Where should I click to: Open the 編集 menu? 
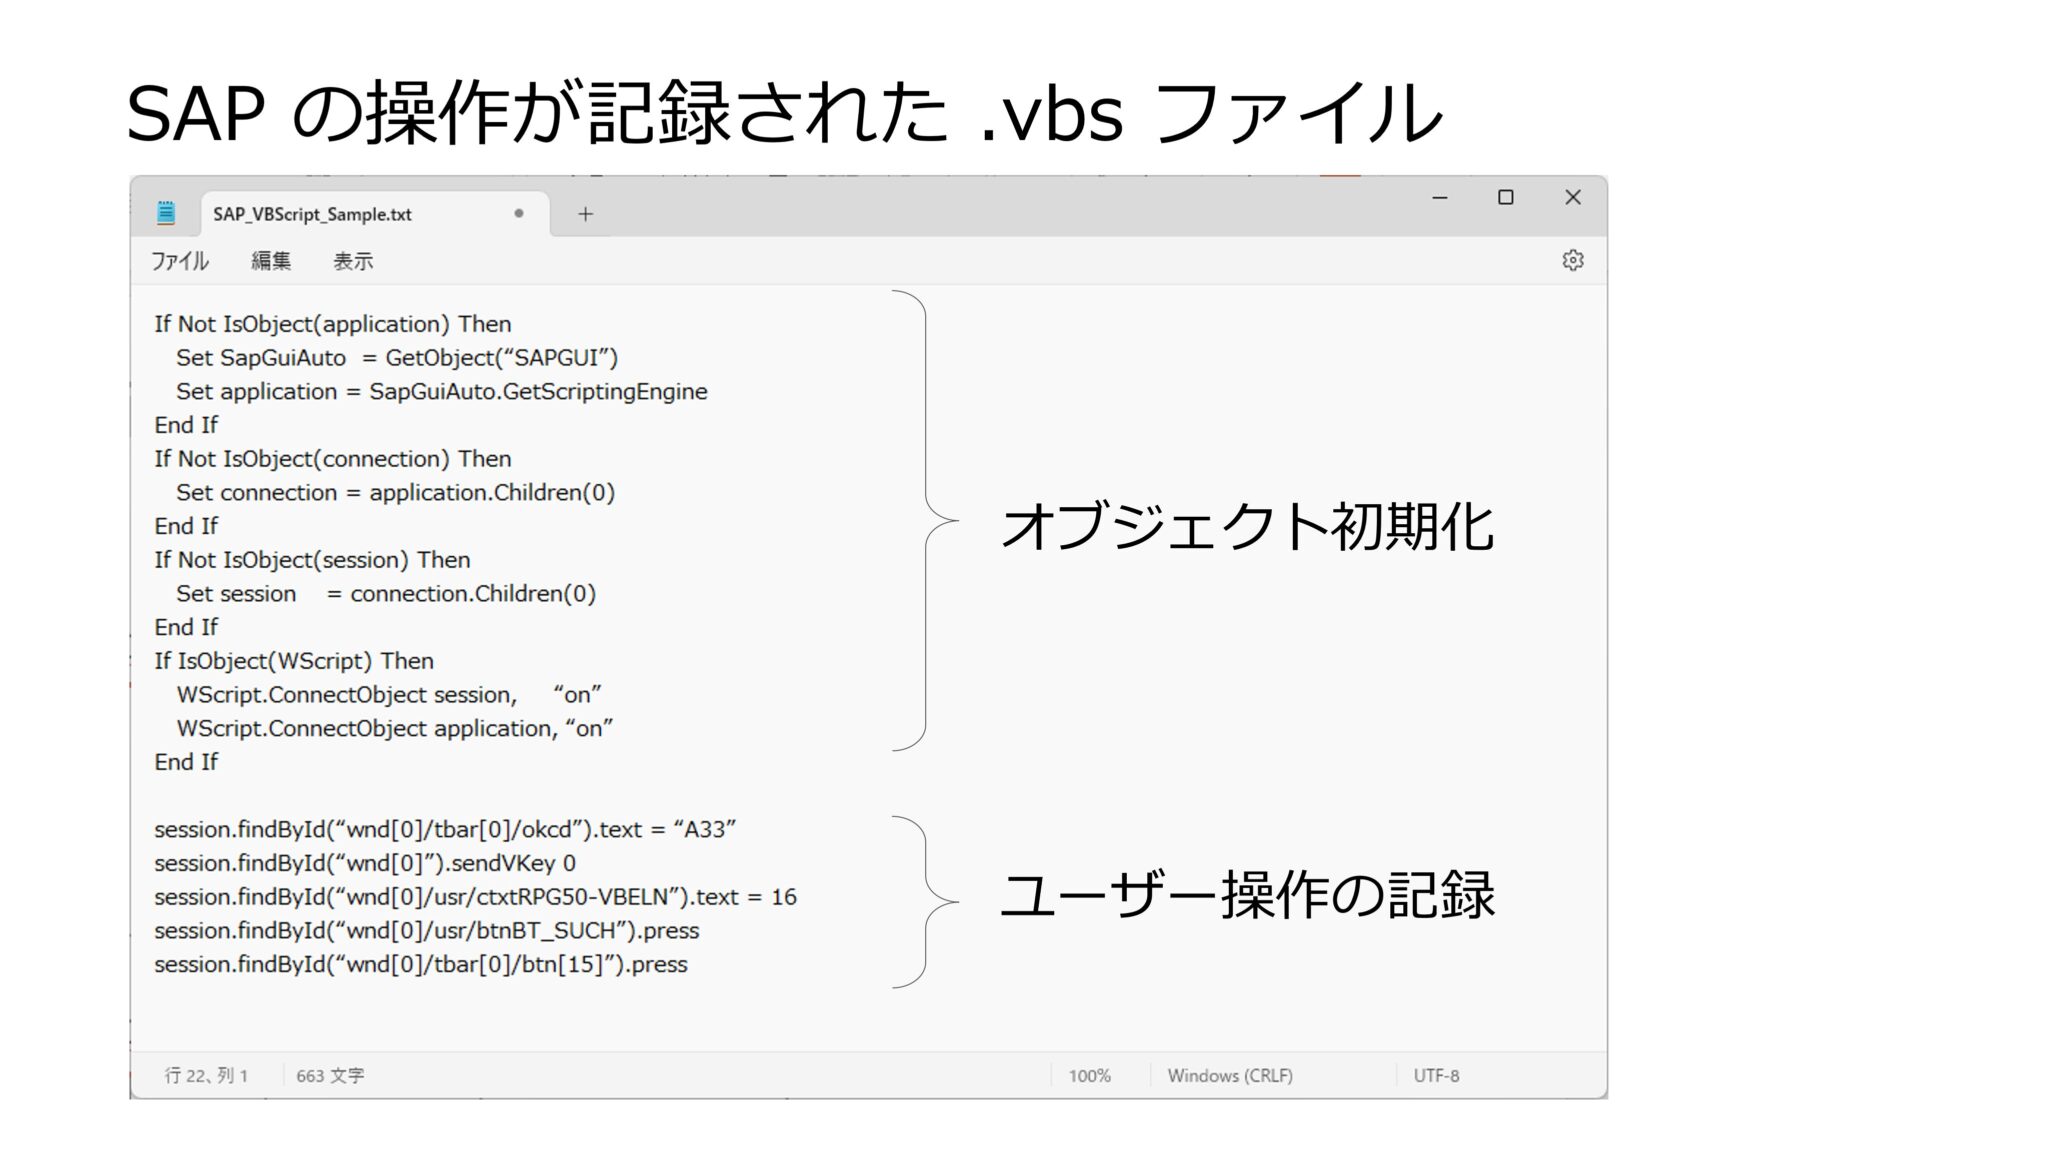click(x=272, y=261)
